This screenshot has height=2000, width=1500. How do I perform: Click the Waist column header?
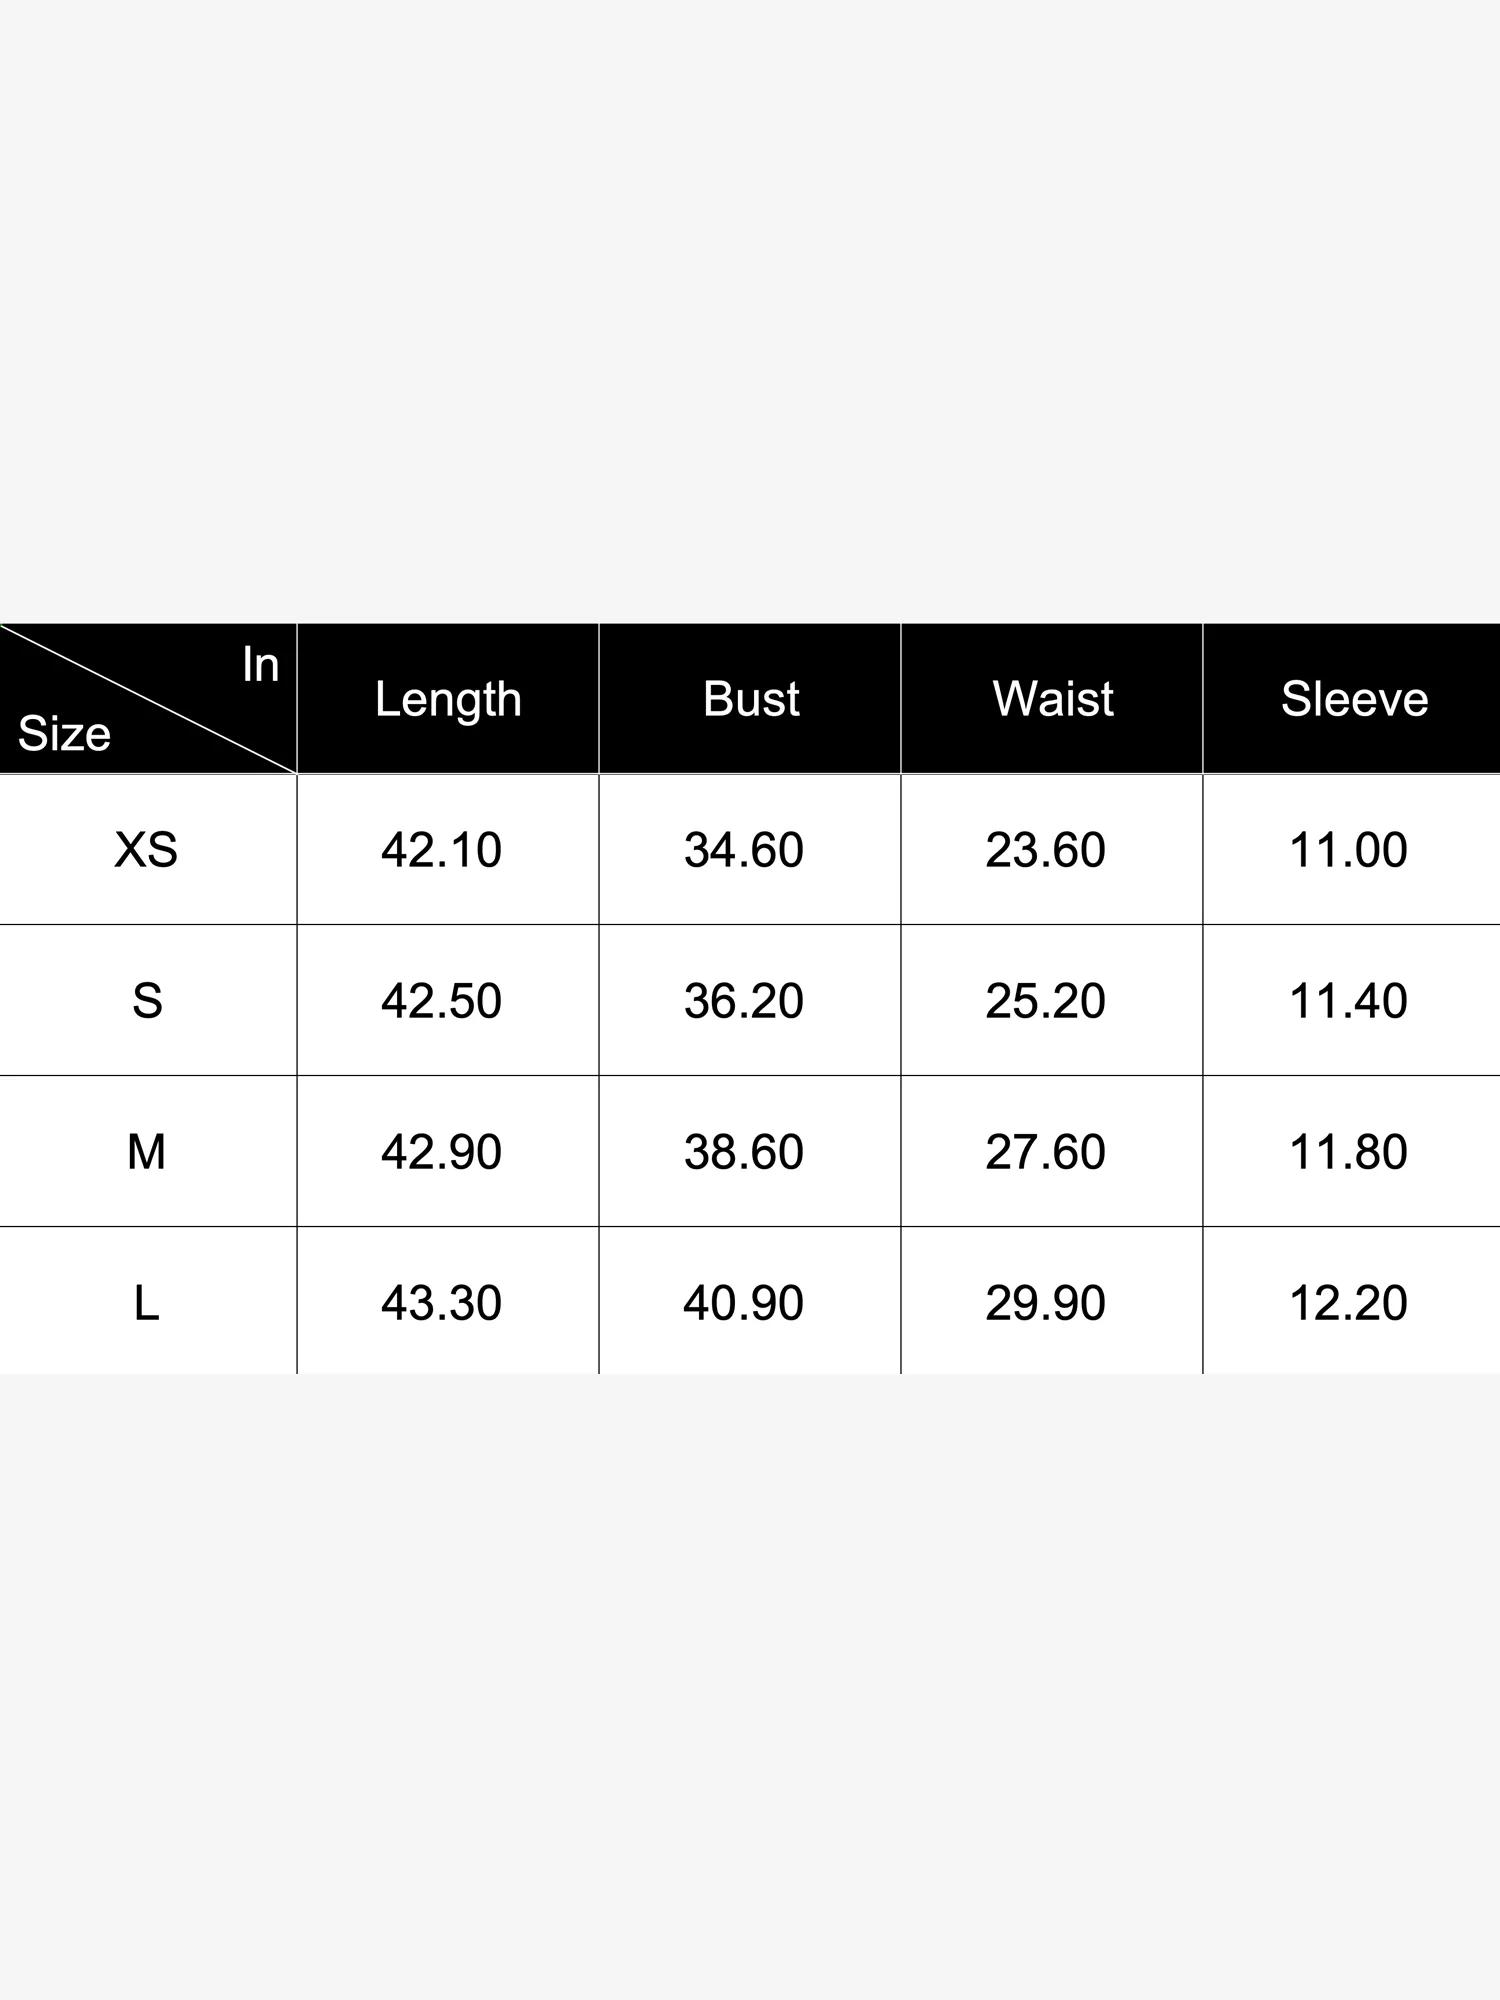[1052, 699]
